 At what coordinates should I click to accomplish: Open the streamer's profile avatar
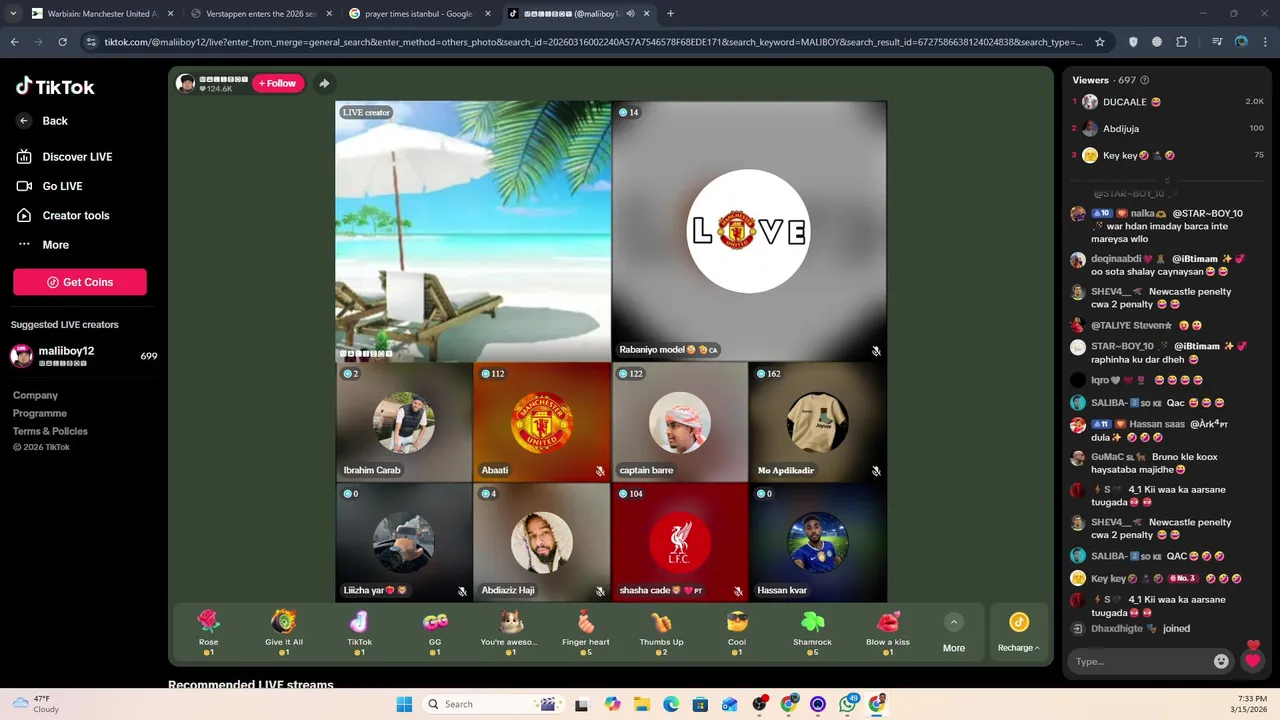coord(186,83)
